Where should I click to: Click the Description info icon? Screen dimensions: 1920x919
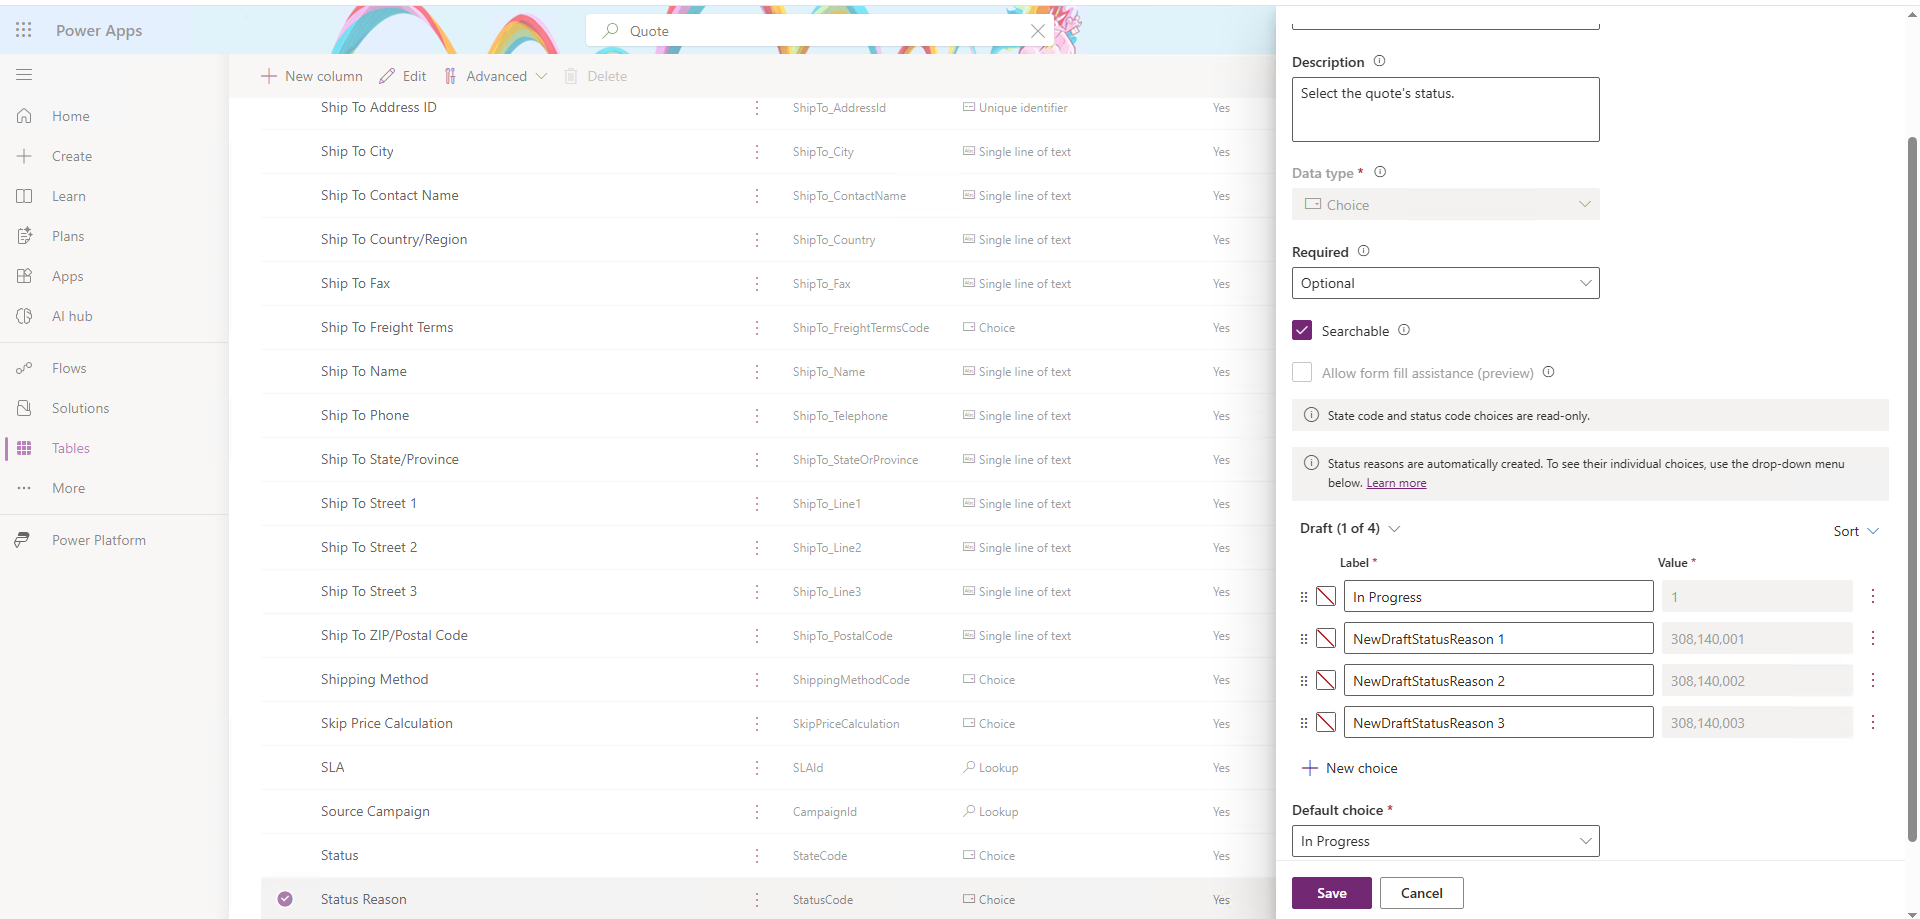(1379, 61)
